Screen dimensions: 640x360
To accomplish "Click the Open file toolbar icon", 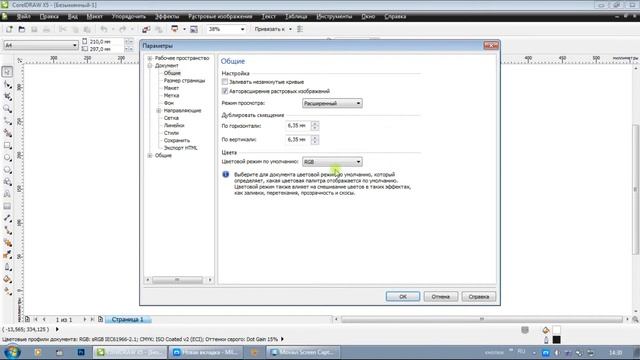I will tap(22, 29).
